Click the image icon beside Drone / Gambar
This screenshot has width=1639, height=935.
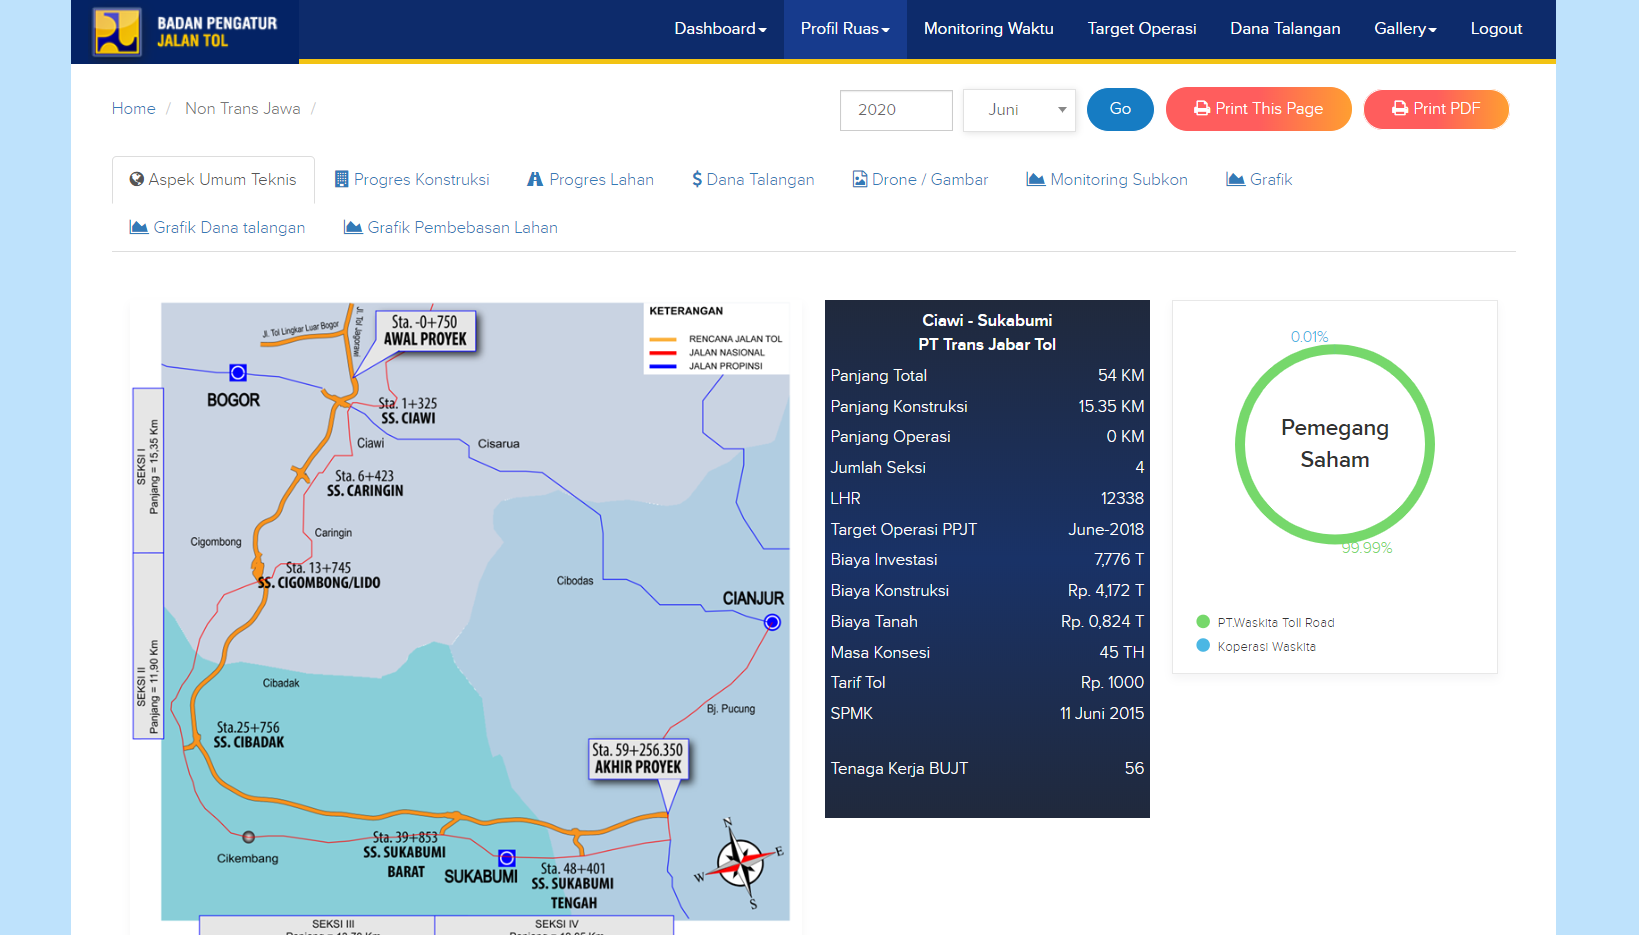(x=860, y=180)
